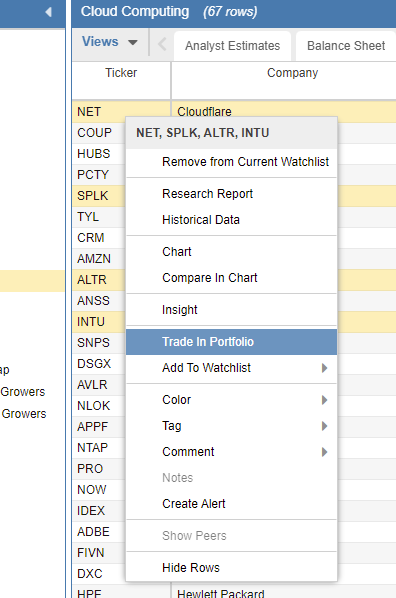The height and width of the screenshot is (598, 396).
Task: Select the TYL ticker cell
Action: tap(99, 217)
